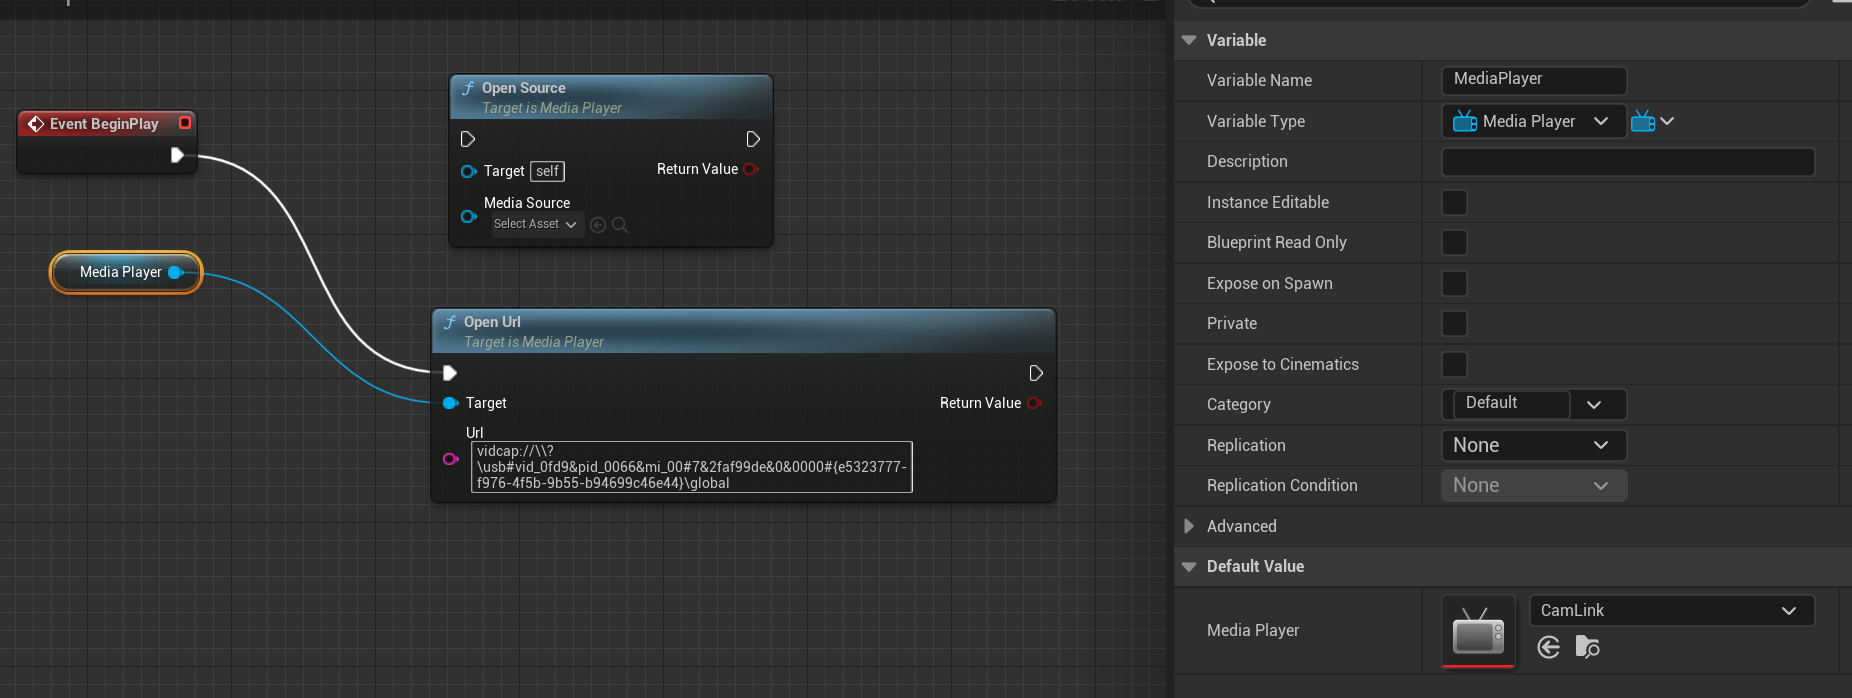The width and height of the screenshot is (1852, 698).
Task: Click the Replication Condition label
Action: 1282,485
